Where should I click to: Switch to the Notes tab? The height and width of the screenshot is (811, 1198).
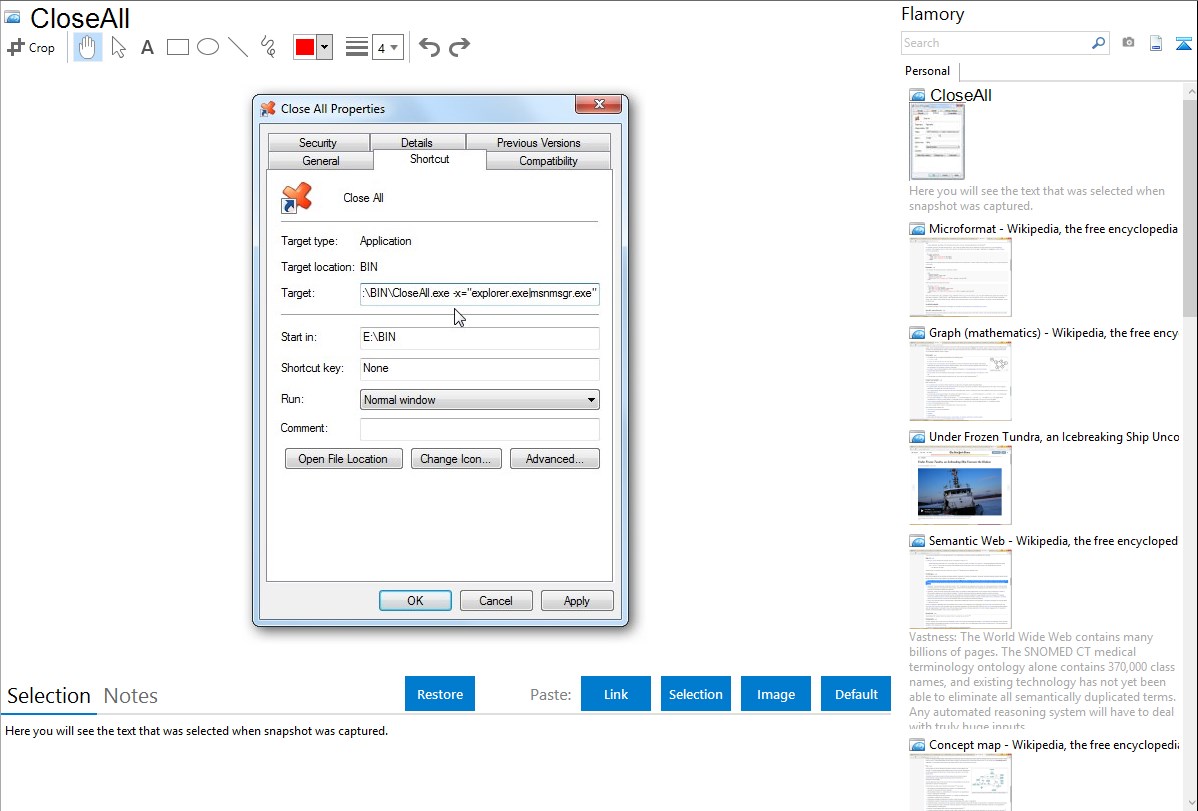coord(131,696)
